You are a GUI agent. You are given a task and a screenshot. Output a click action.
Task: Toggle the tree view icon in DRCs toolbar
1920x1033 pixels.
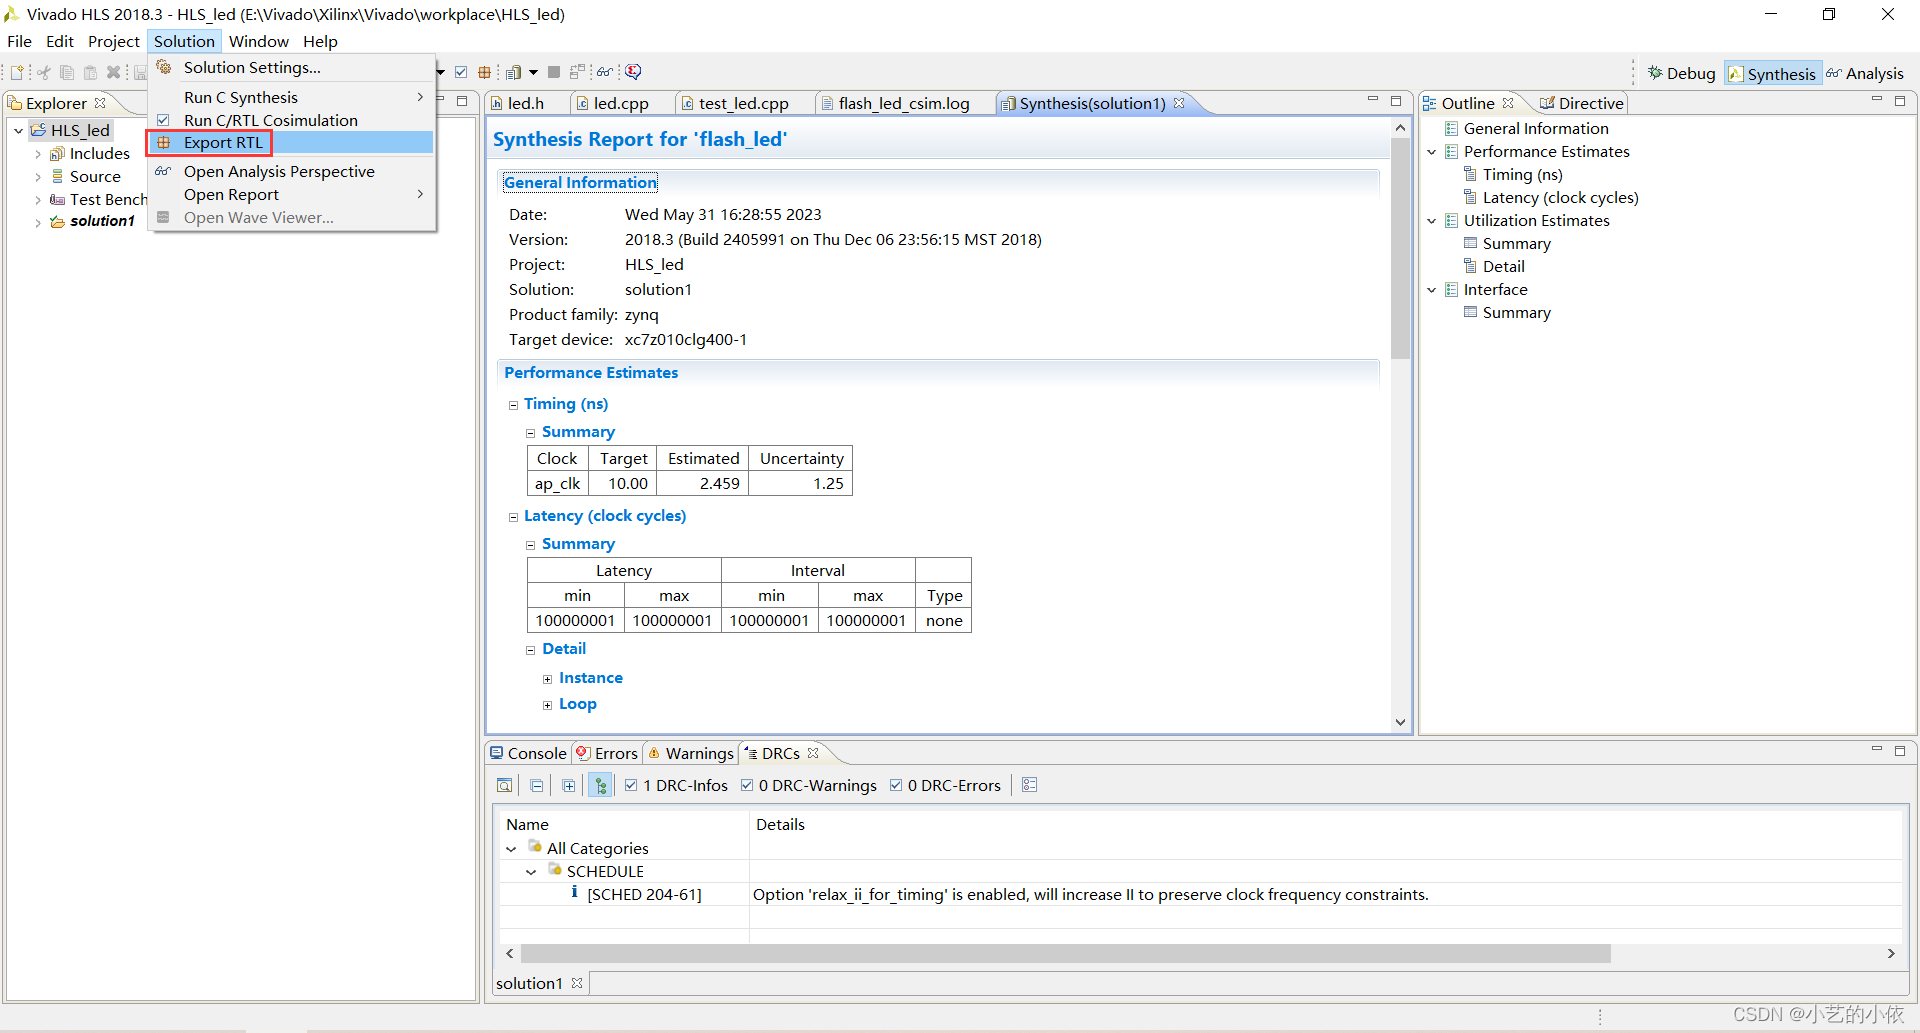pos(600,785)
